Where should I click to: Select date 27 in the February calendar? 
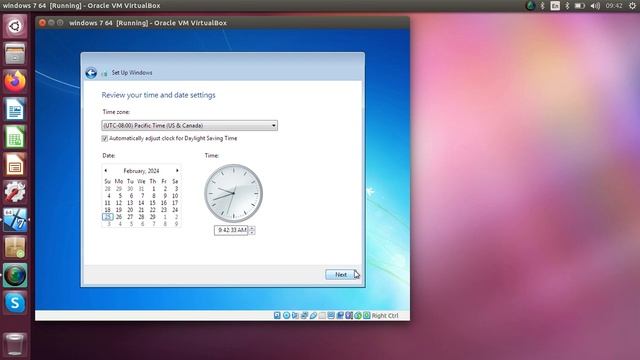(130, 217)
